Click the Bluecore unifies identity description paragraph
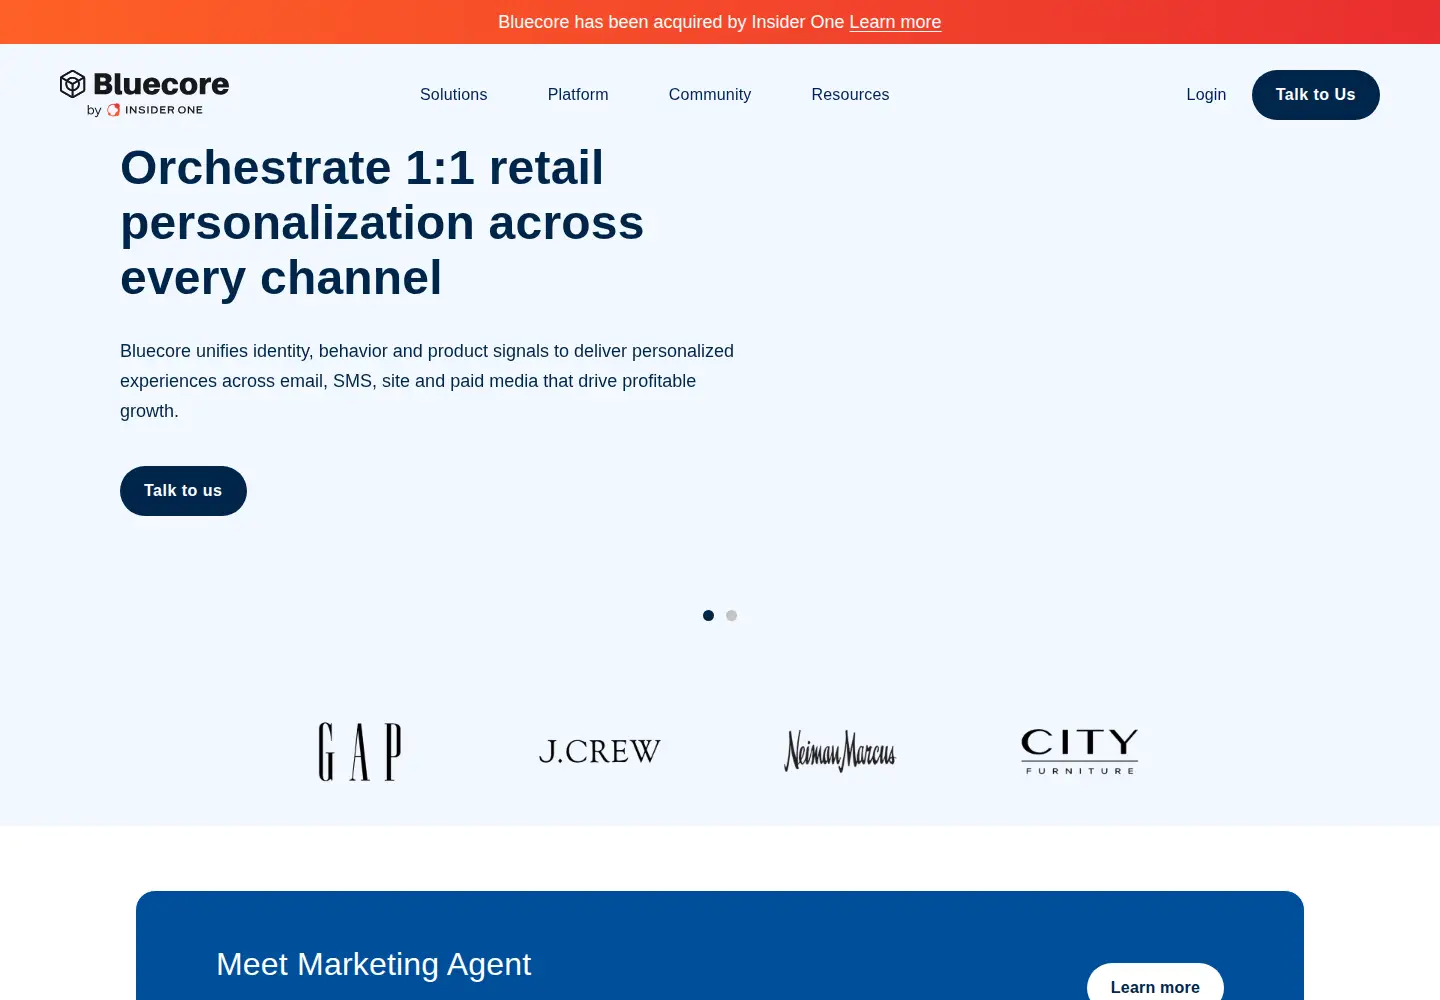Screen dimensions: 1440x1000 pyautogui.click(x=427, y=381)
